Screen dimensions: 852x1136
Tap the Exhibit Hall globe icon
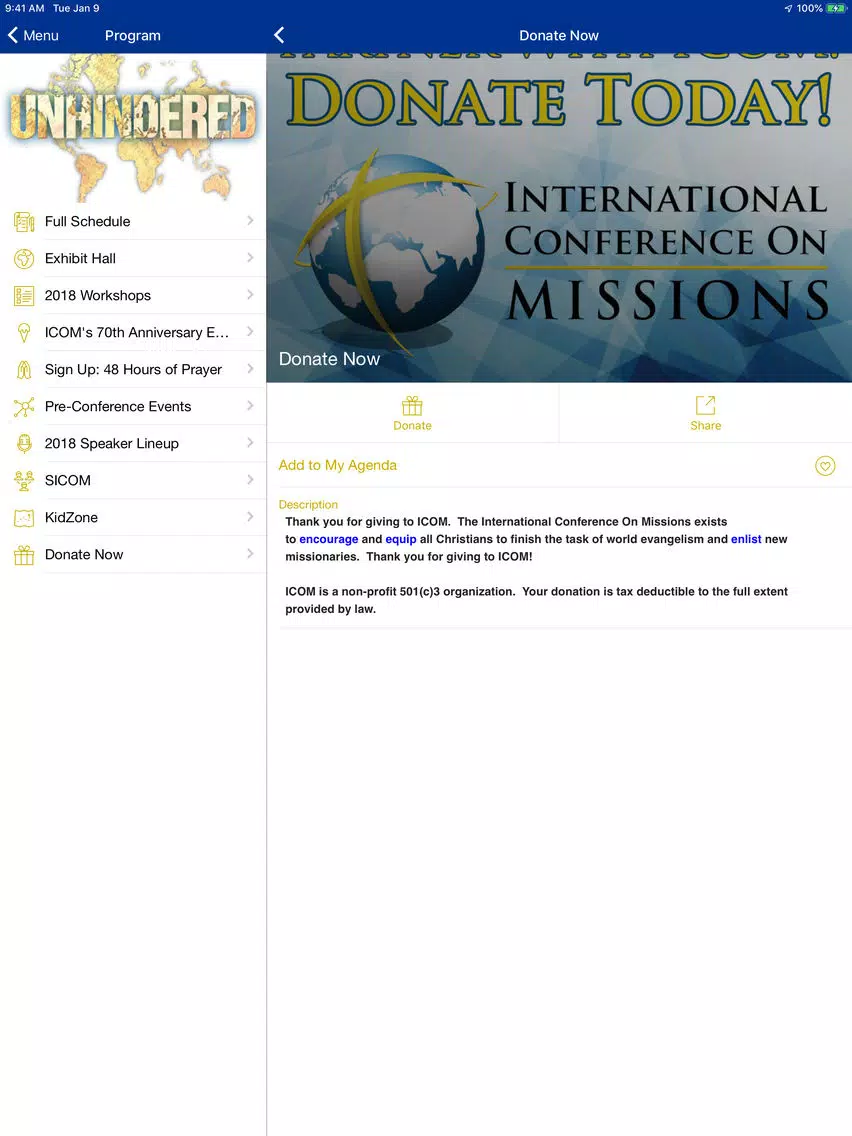[24, 259]
